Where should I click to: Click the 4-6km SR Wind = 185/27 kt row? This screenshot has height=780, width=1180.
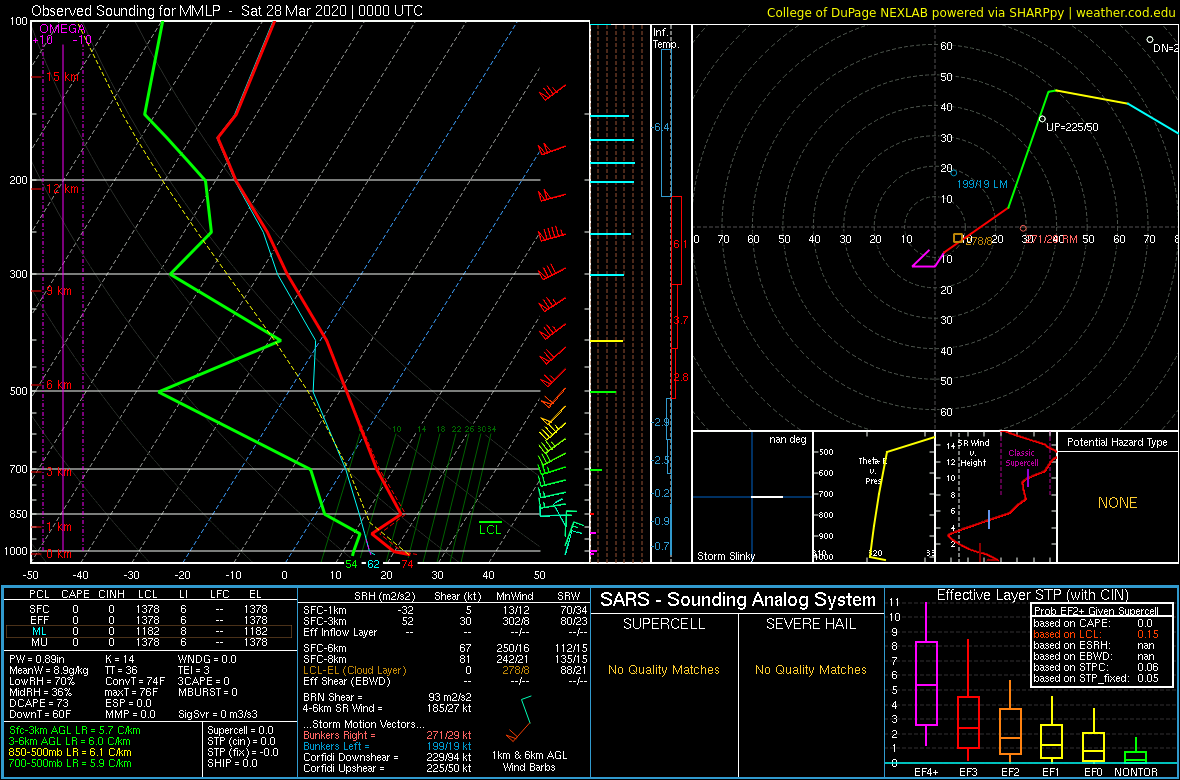pos(387,708)
